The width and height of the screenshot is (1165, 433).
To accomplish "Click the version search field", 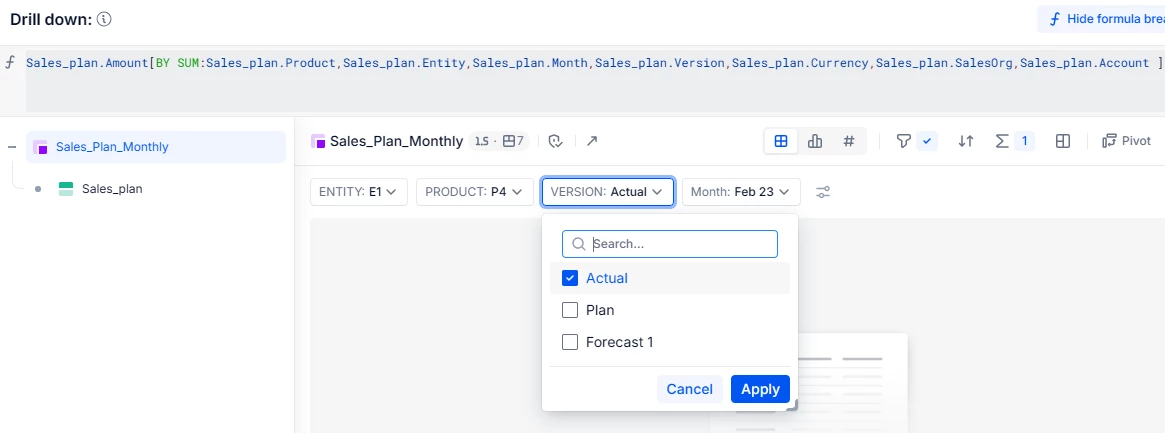I will (x=680, y=244).
